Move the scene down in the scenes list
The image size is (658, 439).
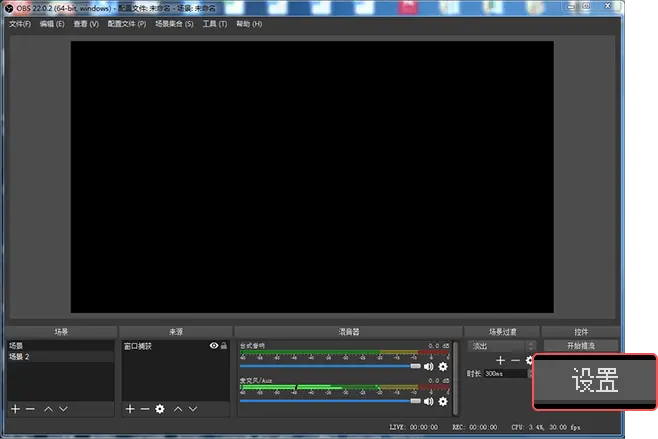click(63, 409)
